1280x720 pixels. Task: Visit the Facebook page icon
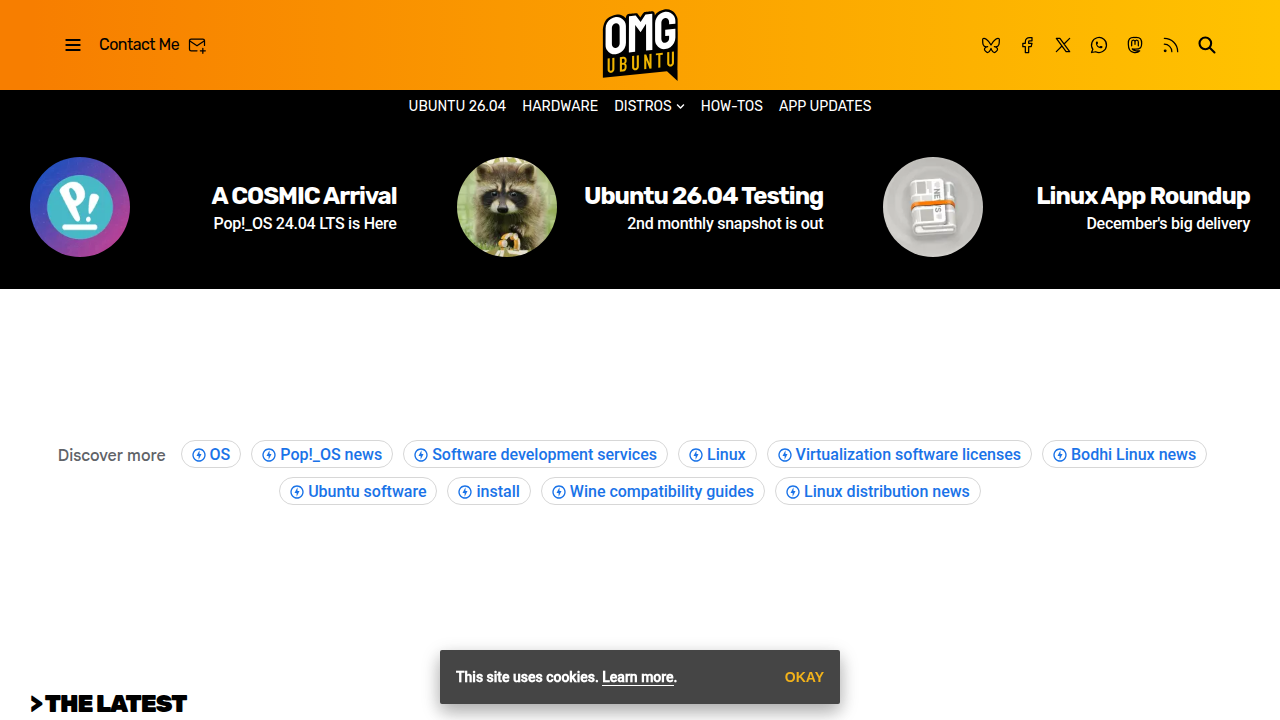click(x=1027, y=45)
